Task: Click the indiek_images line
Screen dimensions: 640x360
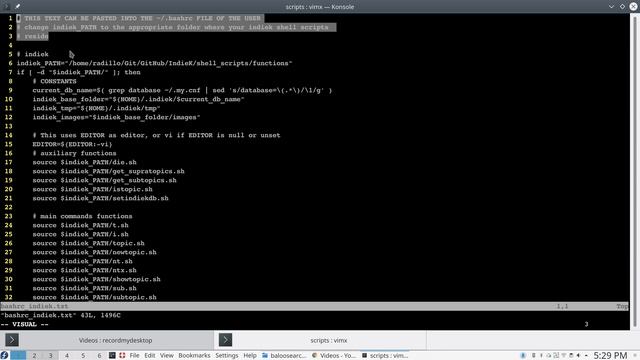Action: pyautogui.click(x=116, y=117)
